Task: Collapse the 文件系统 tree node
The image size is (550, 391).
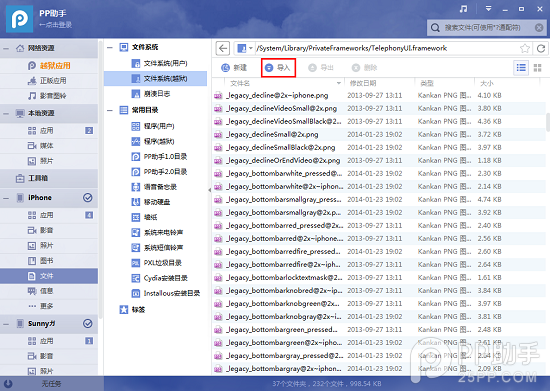Action: (110, 47)
